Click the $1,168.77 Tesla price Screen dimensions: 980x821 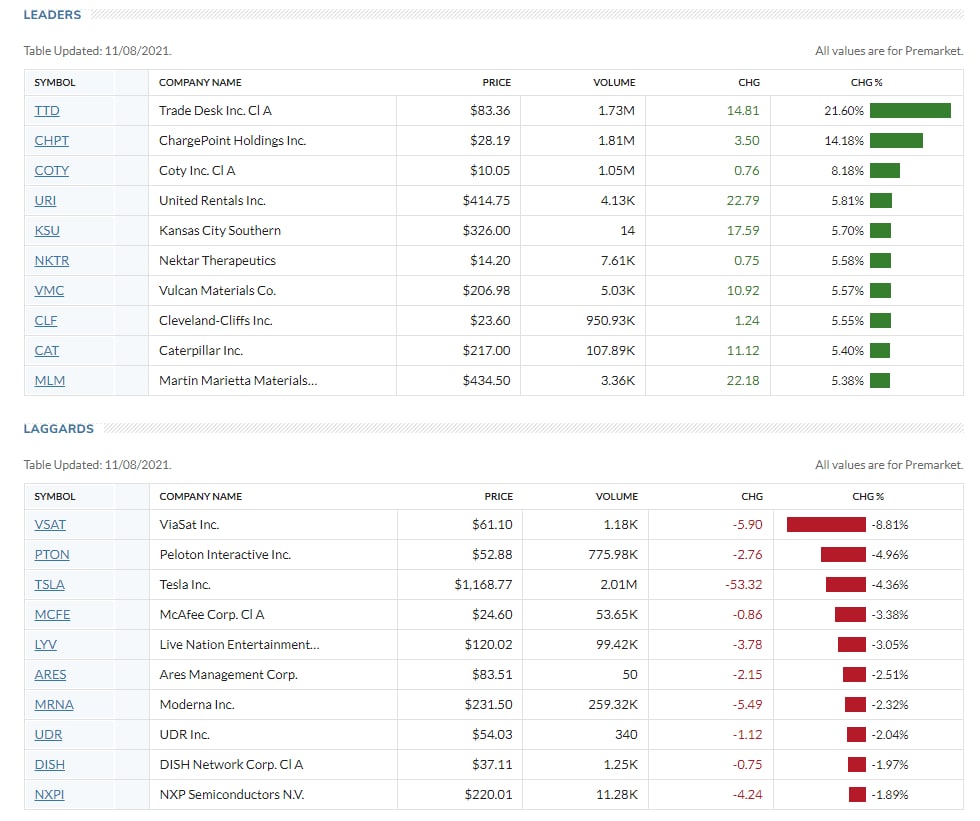click(483, 585)
